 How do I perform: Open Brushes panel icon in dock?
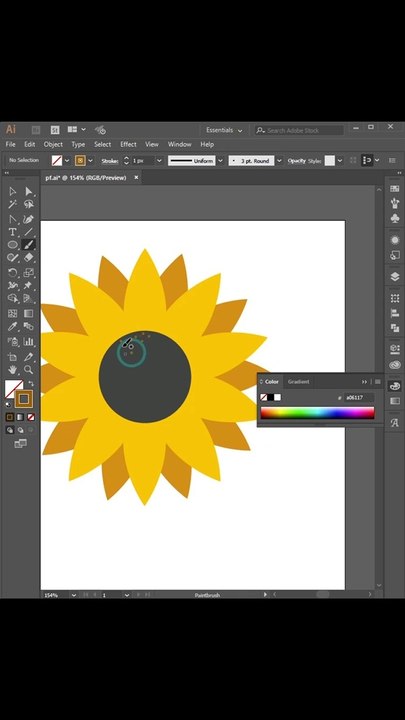pyautogui.click(x=394, y=202)
